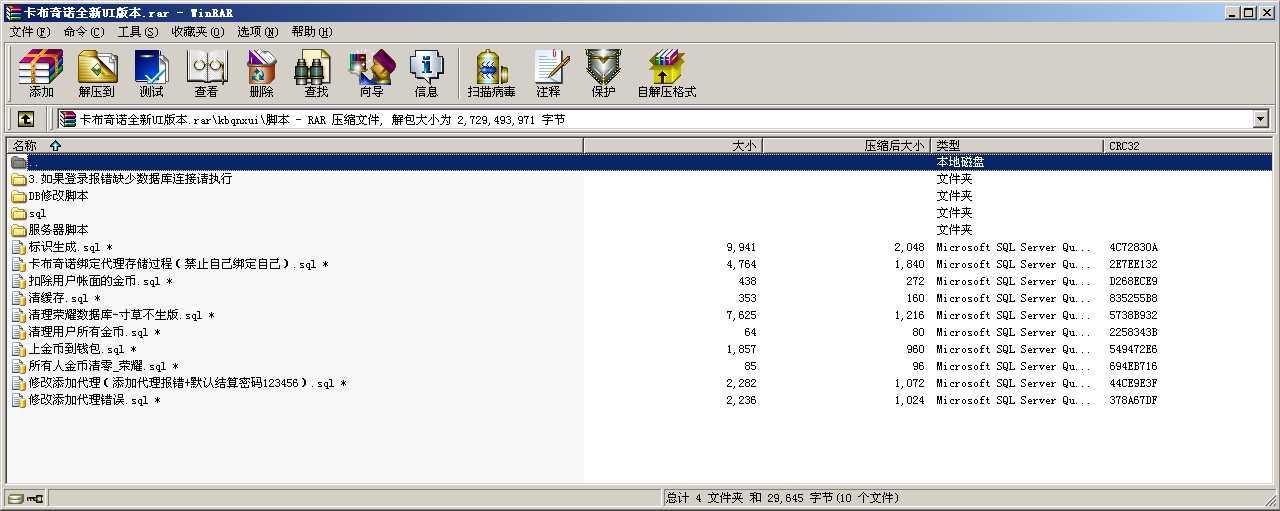Open the address bar dropdown arrow
Screen dimensions: 1280x511
[1260, 119]
